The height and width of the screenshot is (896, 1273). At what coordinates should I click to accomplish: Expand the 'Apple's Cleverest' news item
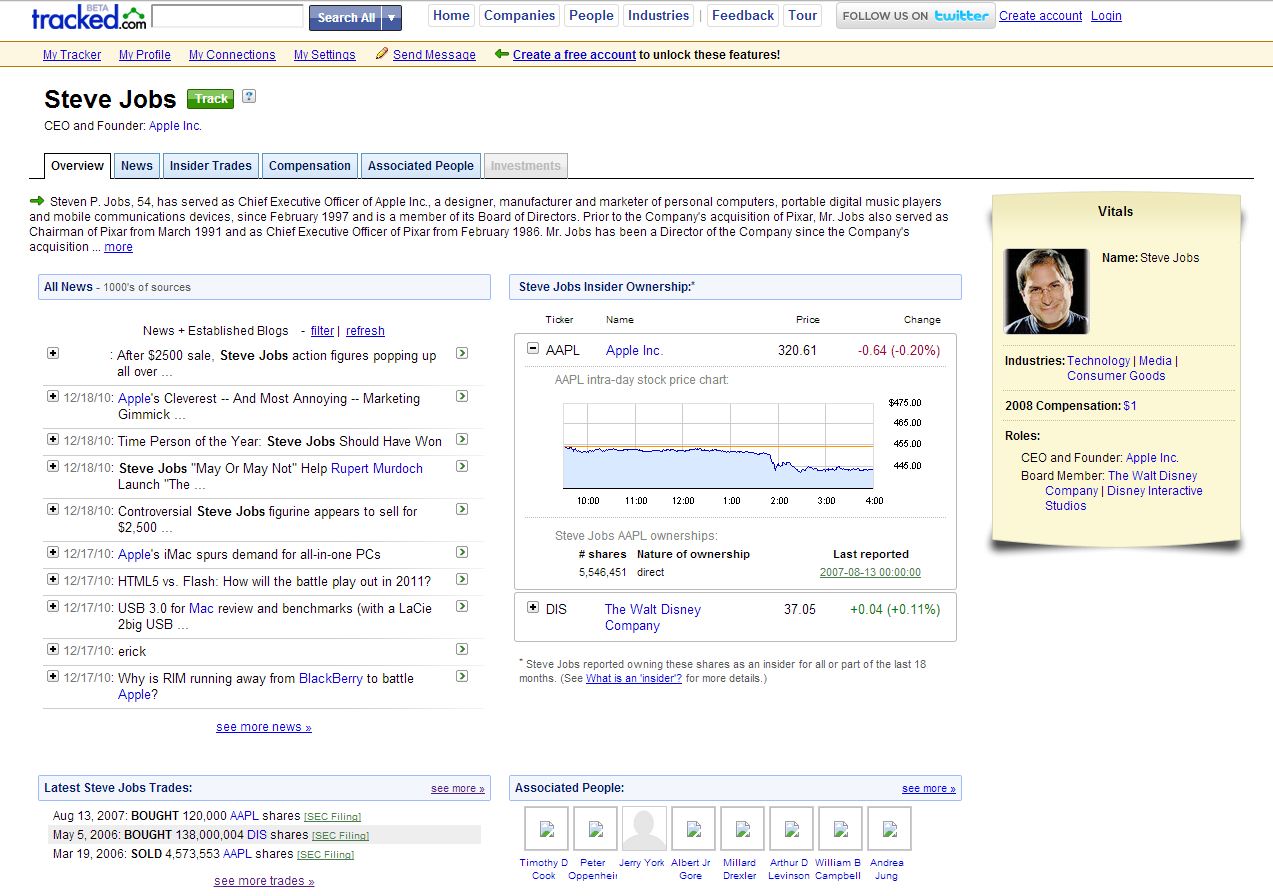(53, 396)
